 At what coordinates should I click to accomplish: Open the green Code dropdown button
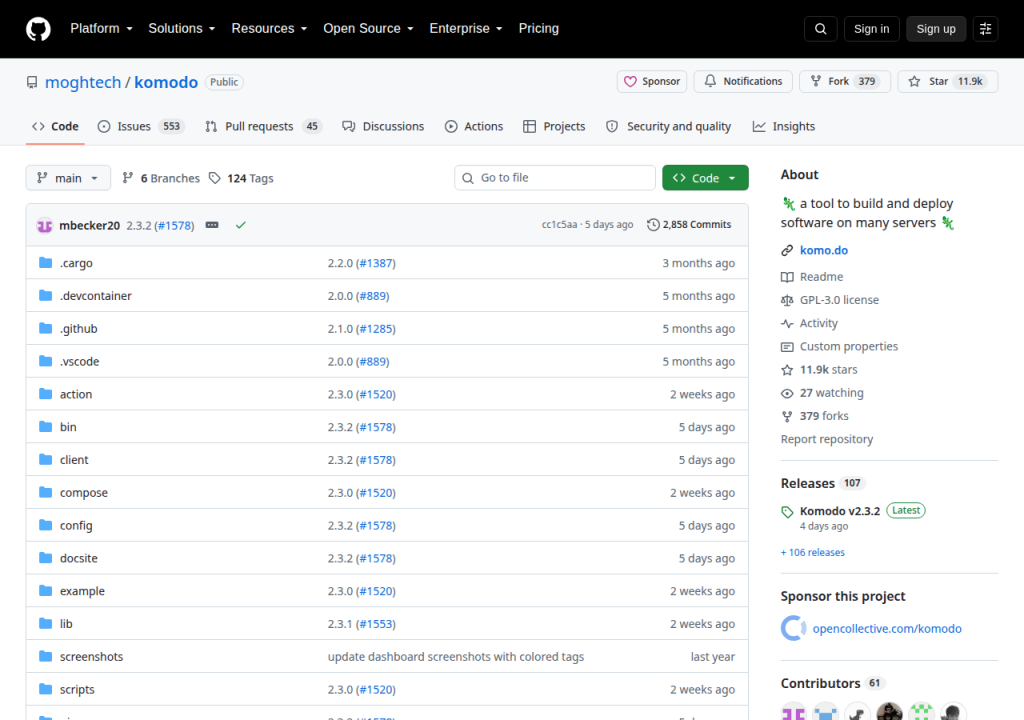pyautogui.click(x=705, y=178)
